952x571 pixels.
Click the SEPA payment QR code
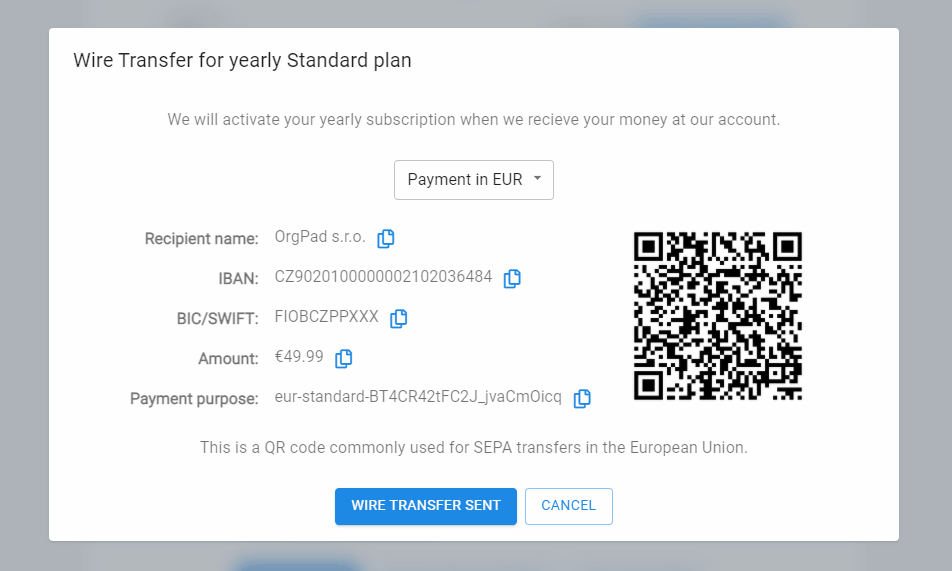pos(718,316)
